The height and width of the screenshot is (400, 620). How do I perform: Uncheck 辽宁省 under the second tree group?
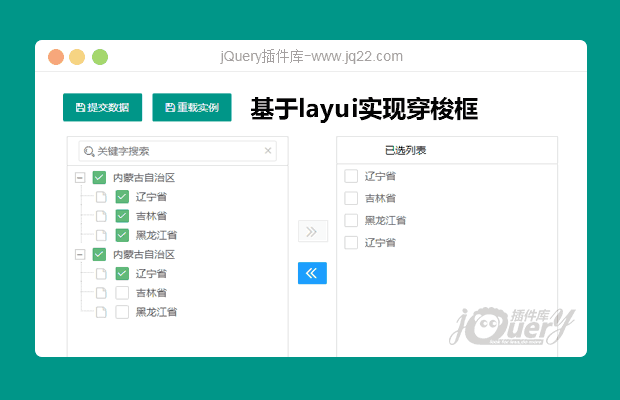tap(122, 273)
